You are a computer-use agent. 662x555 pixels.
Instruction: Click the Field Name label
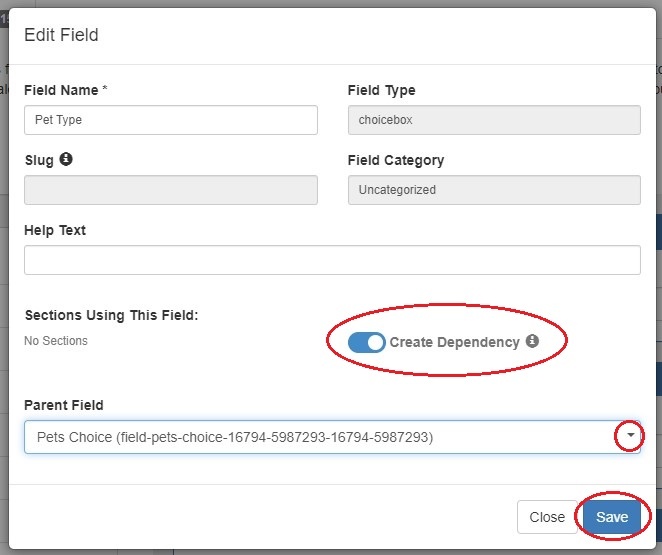point(61,90)
